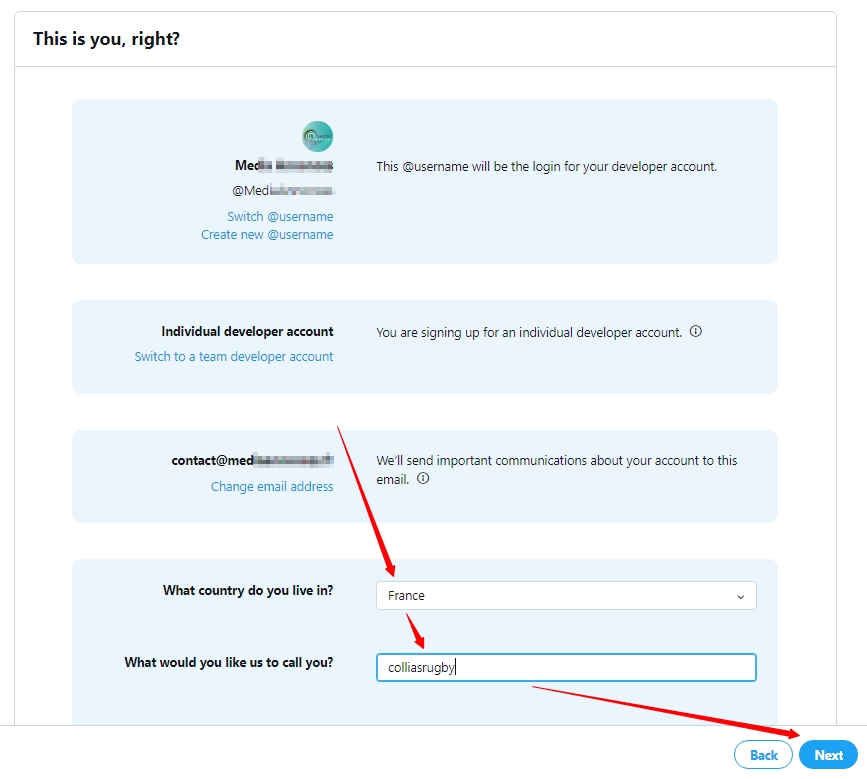Click the chevron arrow in country selector
This screenshot has height=779, width=867.
pos(740,597)
